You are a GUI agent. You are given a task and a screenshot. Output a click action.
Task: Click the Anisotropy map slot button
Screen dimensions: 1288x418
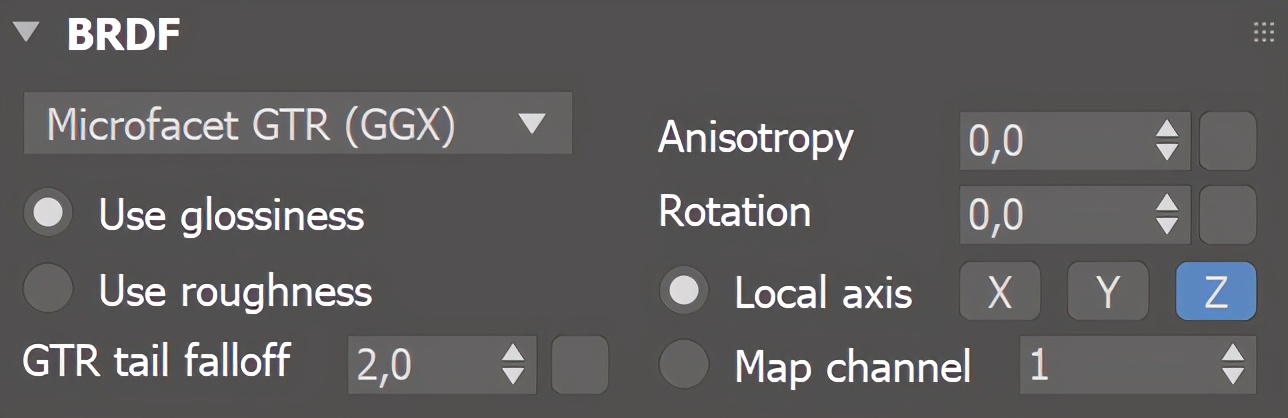[1228, 141]
